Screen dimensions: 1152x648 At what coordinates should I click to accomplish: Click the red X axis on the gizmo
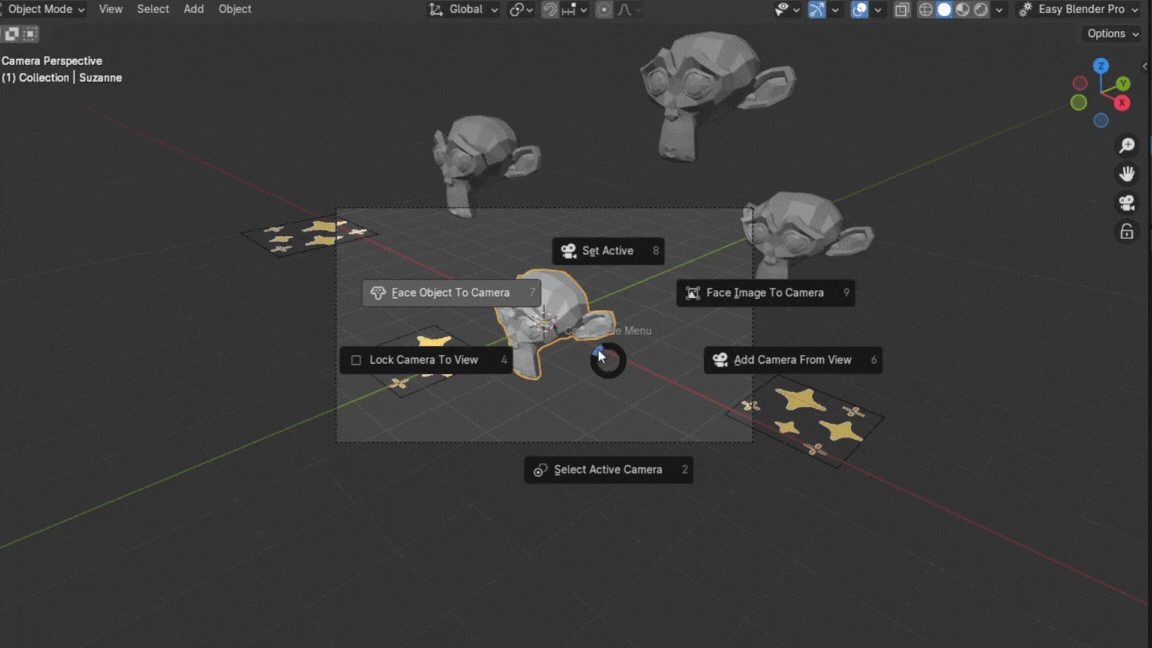pos(1122,103)
